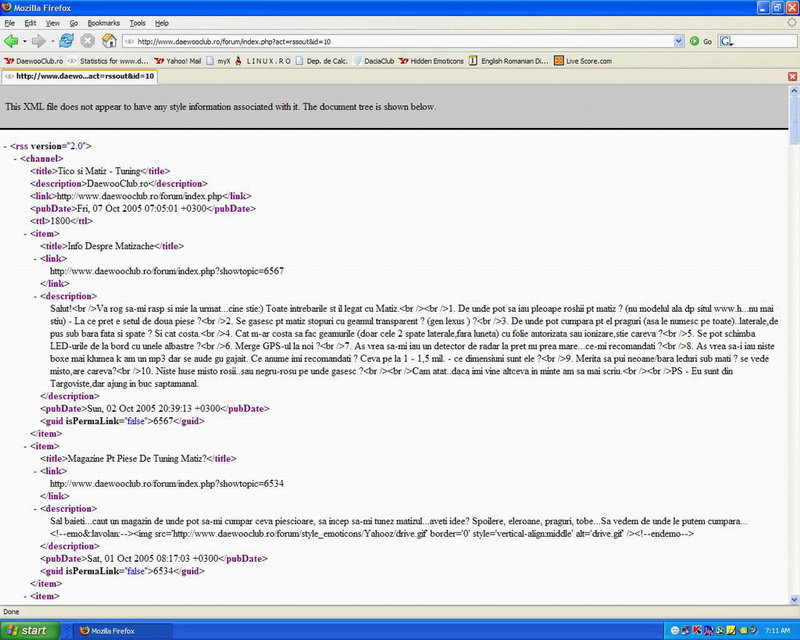Collapse the channel node
Image resolution: width=800 pixels, height=640 pixels.
click(15, 159)
